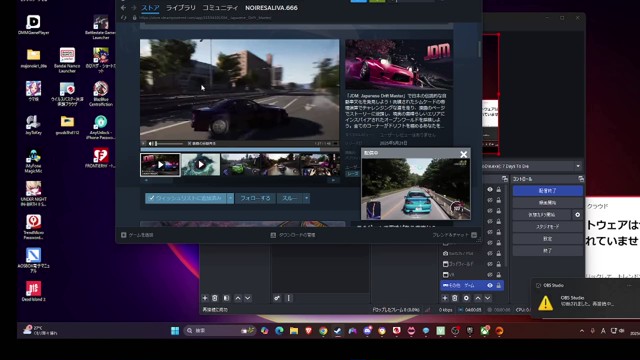Viewport: 640px width, 360px height.
Task: Click the Steam back navigation arrow
Action: [123, 8]
